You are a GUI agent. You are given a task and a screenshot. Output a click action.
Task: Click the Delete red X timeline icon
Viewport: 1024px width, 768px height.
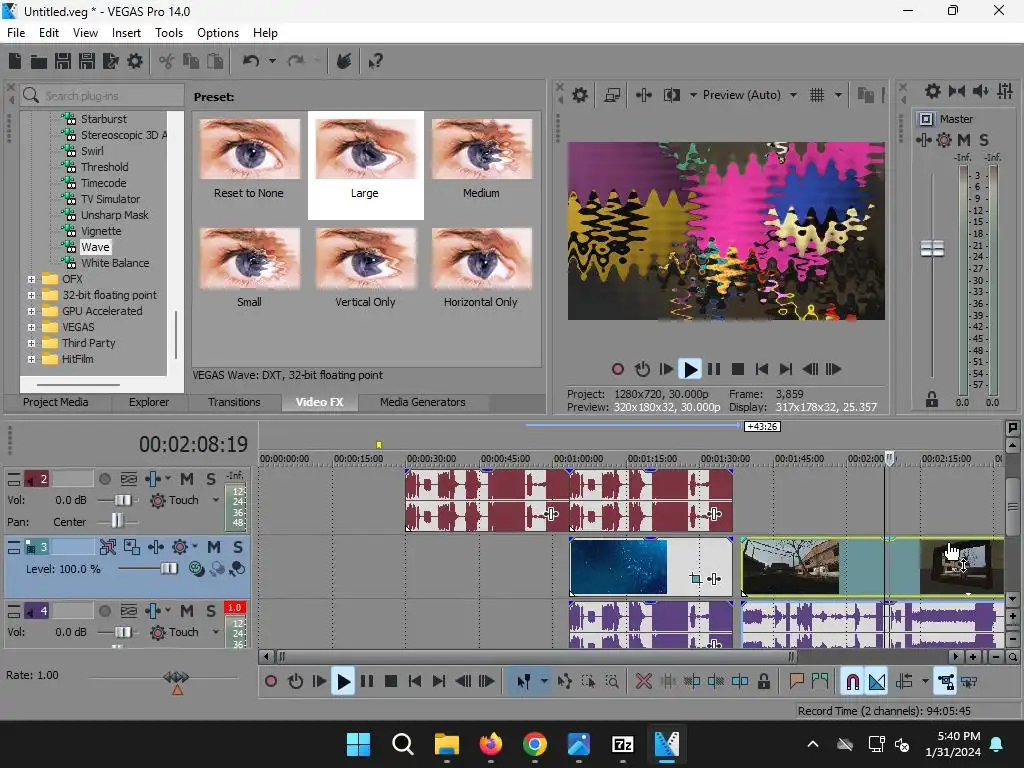[643, 682]
